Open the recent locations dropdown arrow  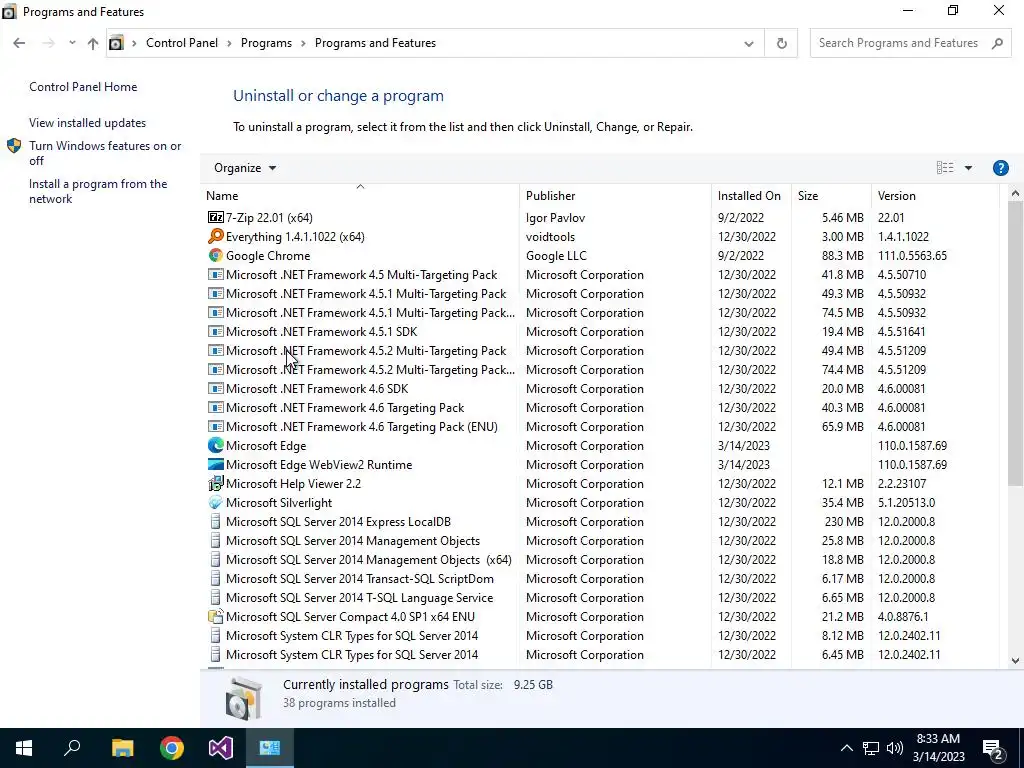click(72, 43)
